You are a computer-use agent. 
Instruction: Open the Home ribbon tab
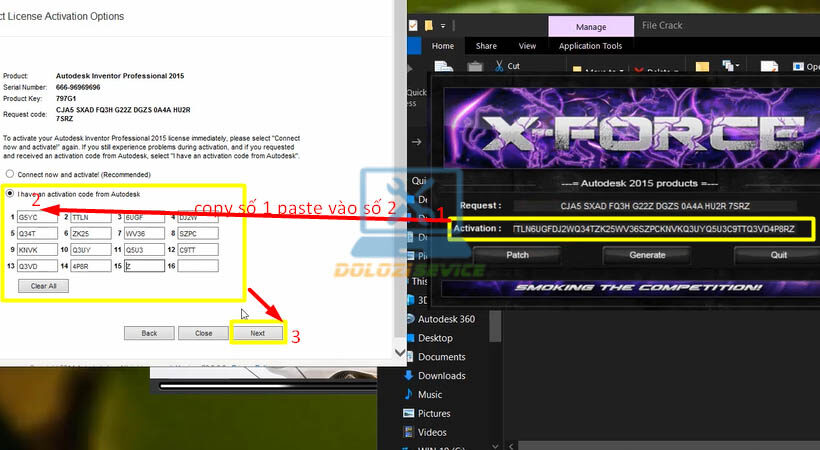click(442, 46)
